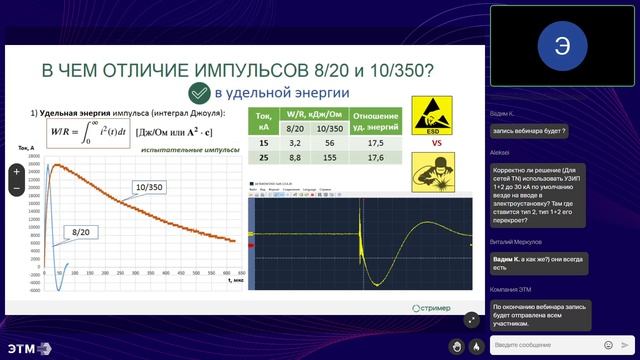The height and width of the screenshot is (360, 640).
Task: Send a fire reaction
Action: click(476, 347)
